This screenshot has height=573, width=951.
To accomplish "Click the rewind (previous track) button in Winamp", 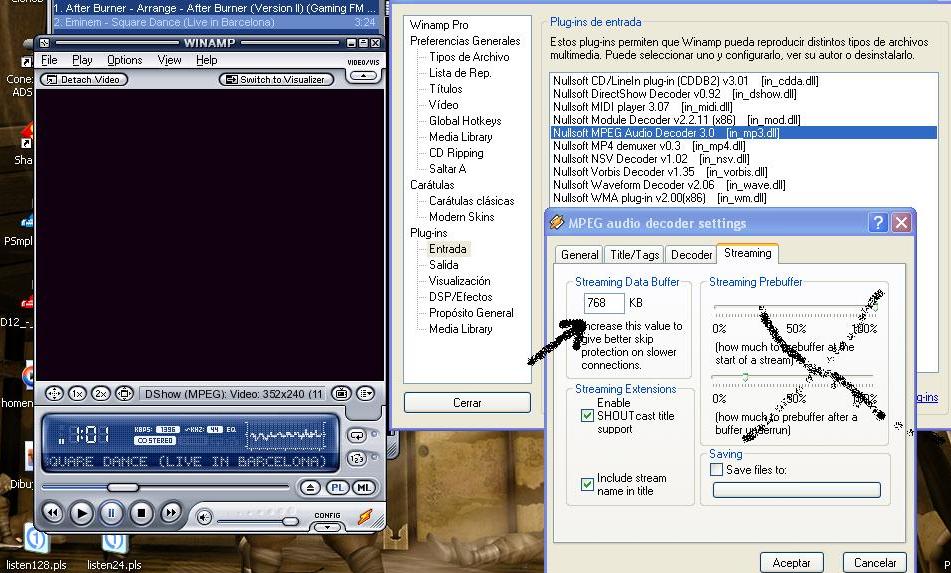I will pos(53,514).
